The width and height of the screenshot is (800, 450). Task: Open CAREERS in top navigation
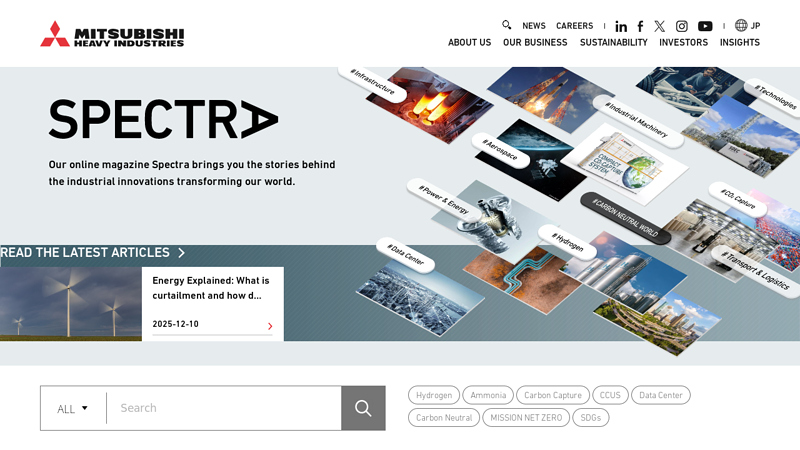[574, 26]
